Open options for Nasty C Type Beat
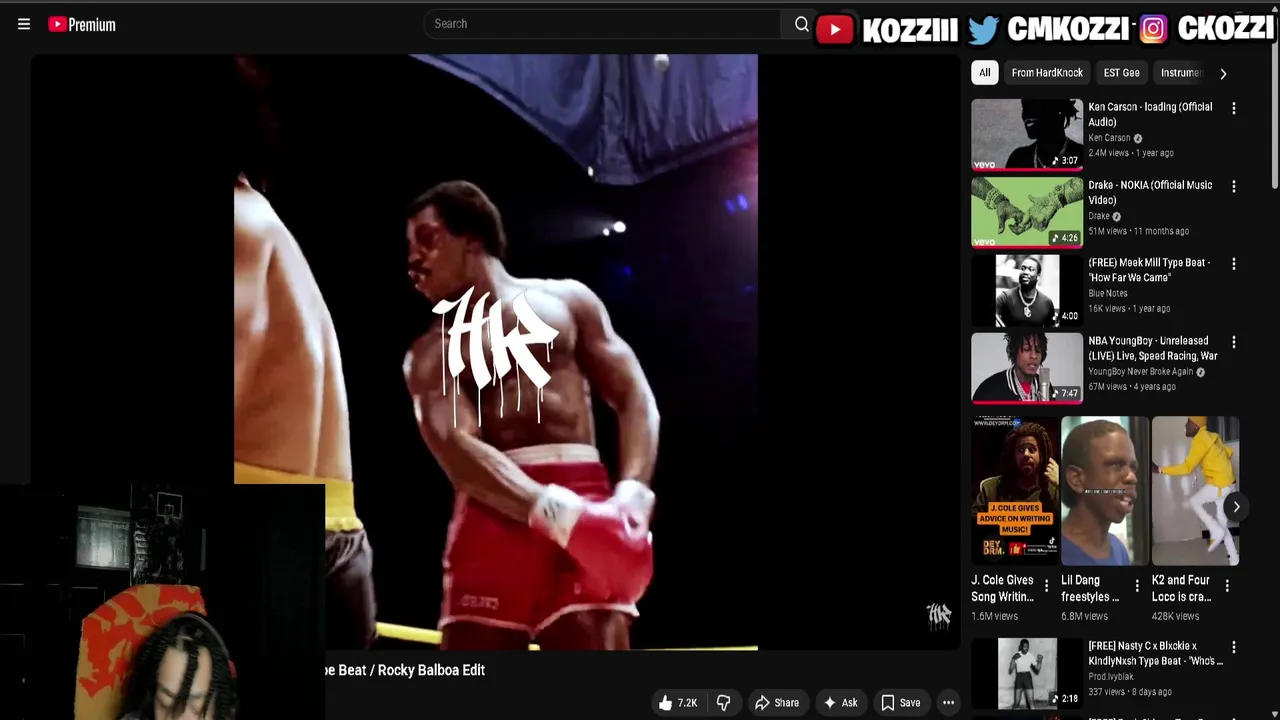This screenshot has width=1280, height=720. pos(1233,647)
